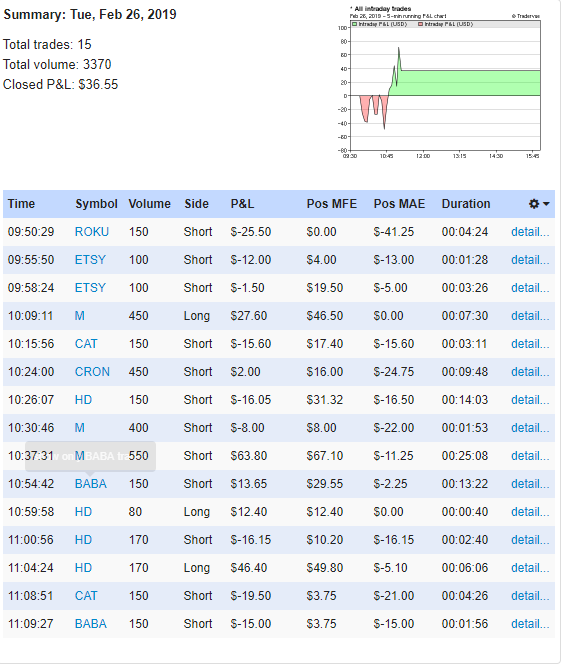Click the $31.32 Pos MFE cell
563x666 pixels.
coord(325,400)
